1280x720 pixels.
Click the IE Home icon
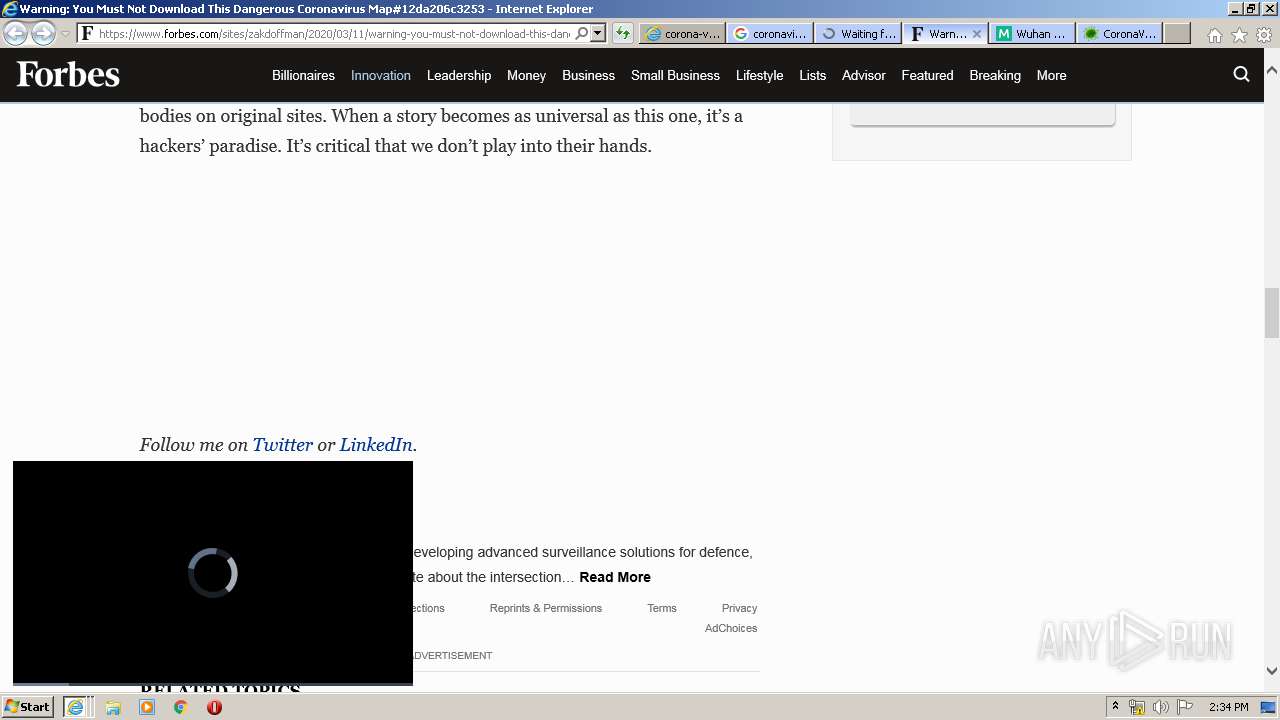(x=1214, y=35)
